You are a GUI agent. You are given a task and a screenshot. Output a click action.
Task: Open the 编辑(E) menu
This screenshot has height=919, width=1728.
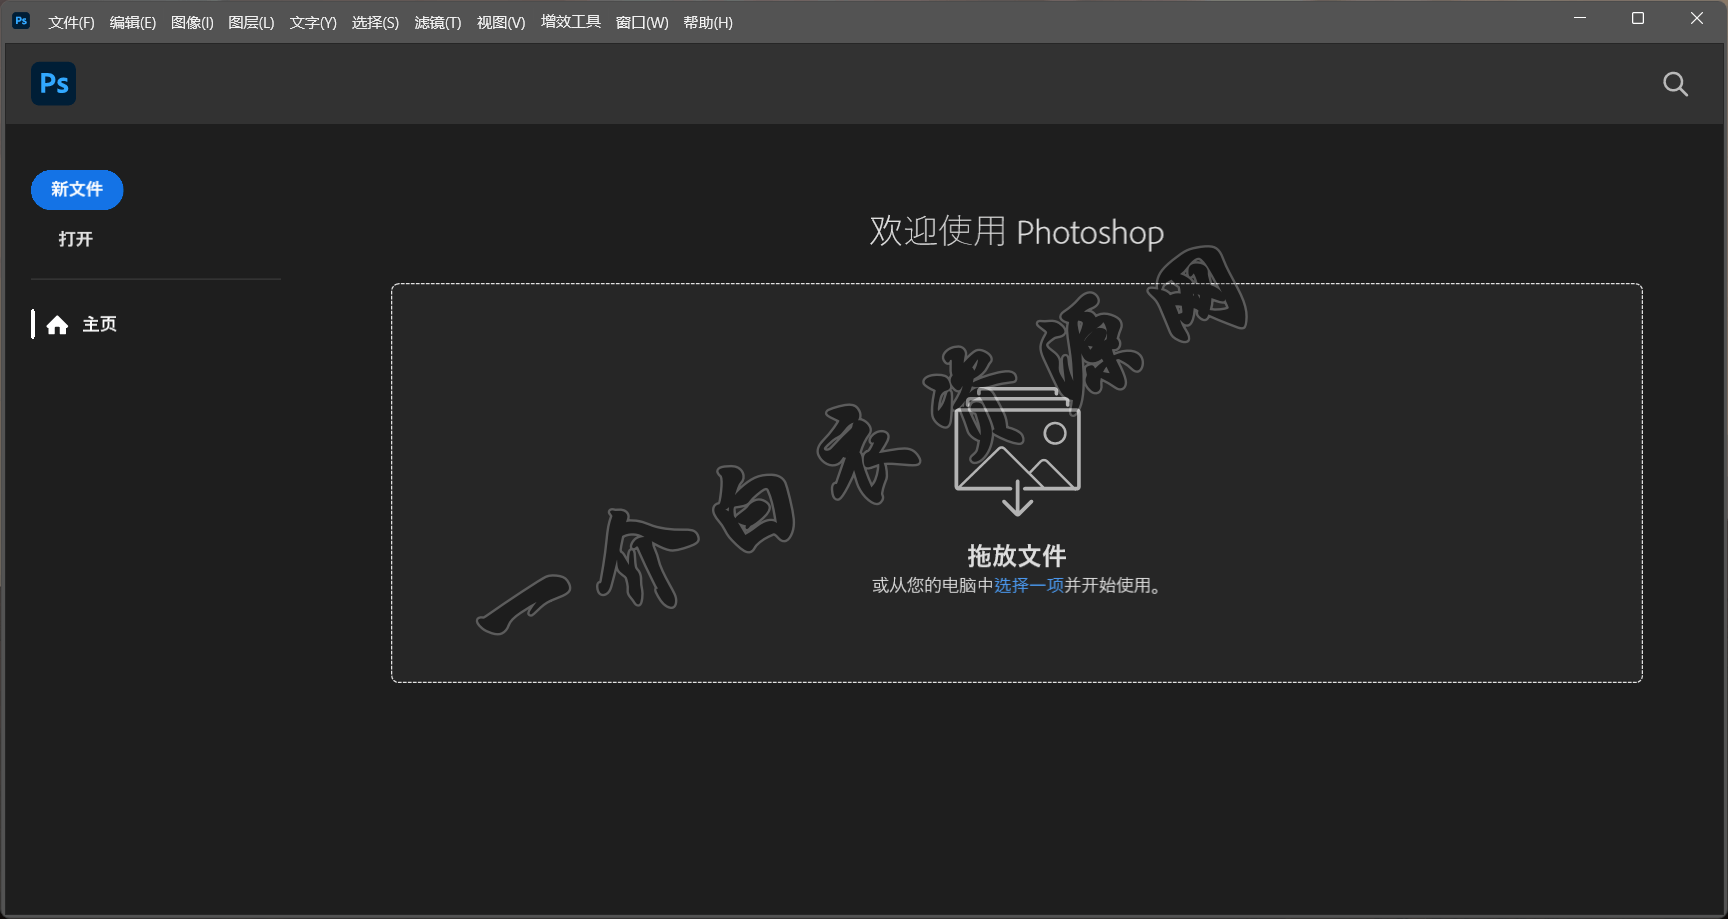133,23
